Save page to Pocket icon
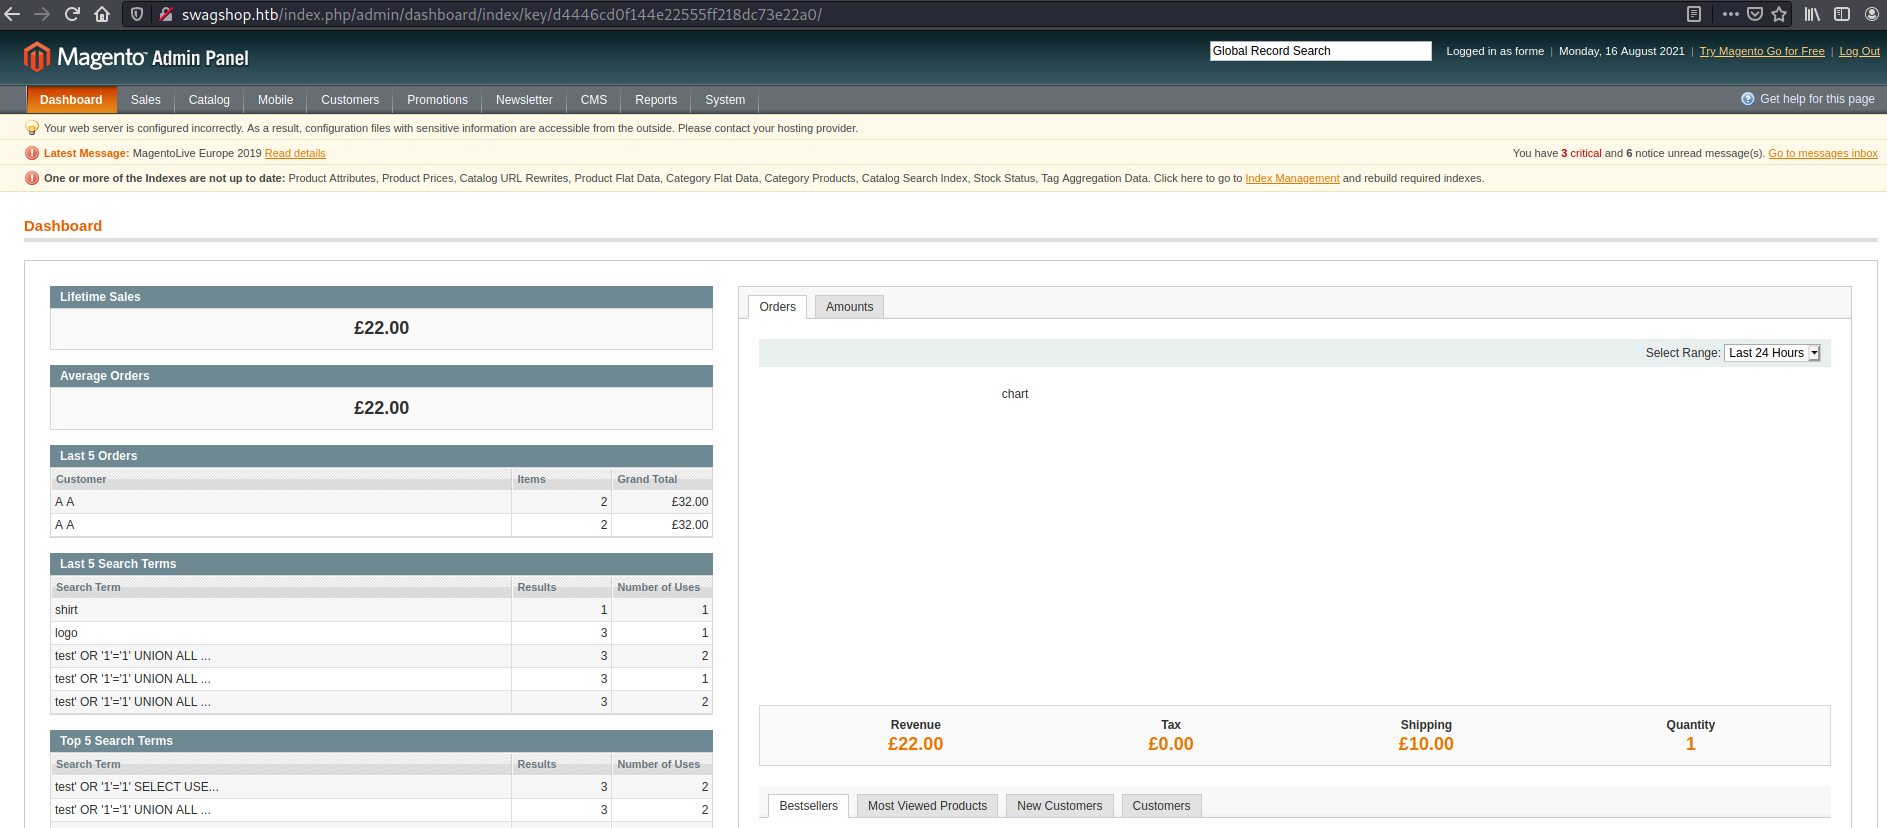The width and height of the screenshot is (1887, 828). [x=1755, y=14]
